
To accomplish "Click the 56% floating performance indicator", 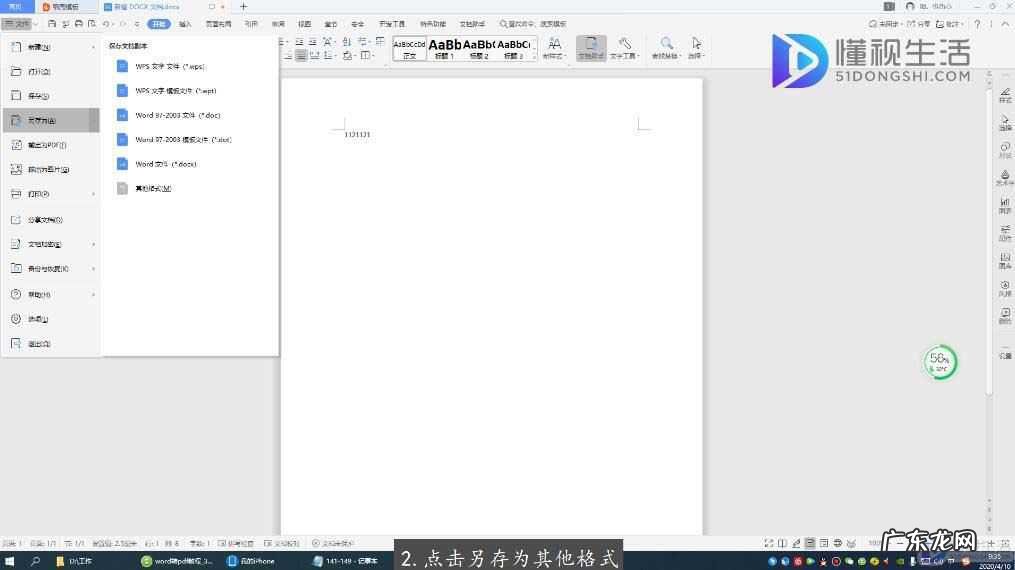I will 939,362.
